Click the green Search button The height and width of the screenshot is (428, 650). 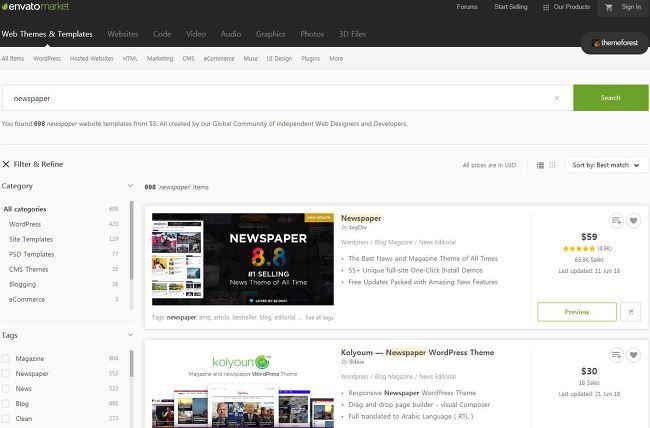[x=611, y=98]
